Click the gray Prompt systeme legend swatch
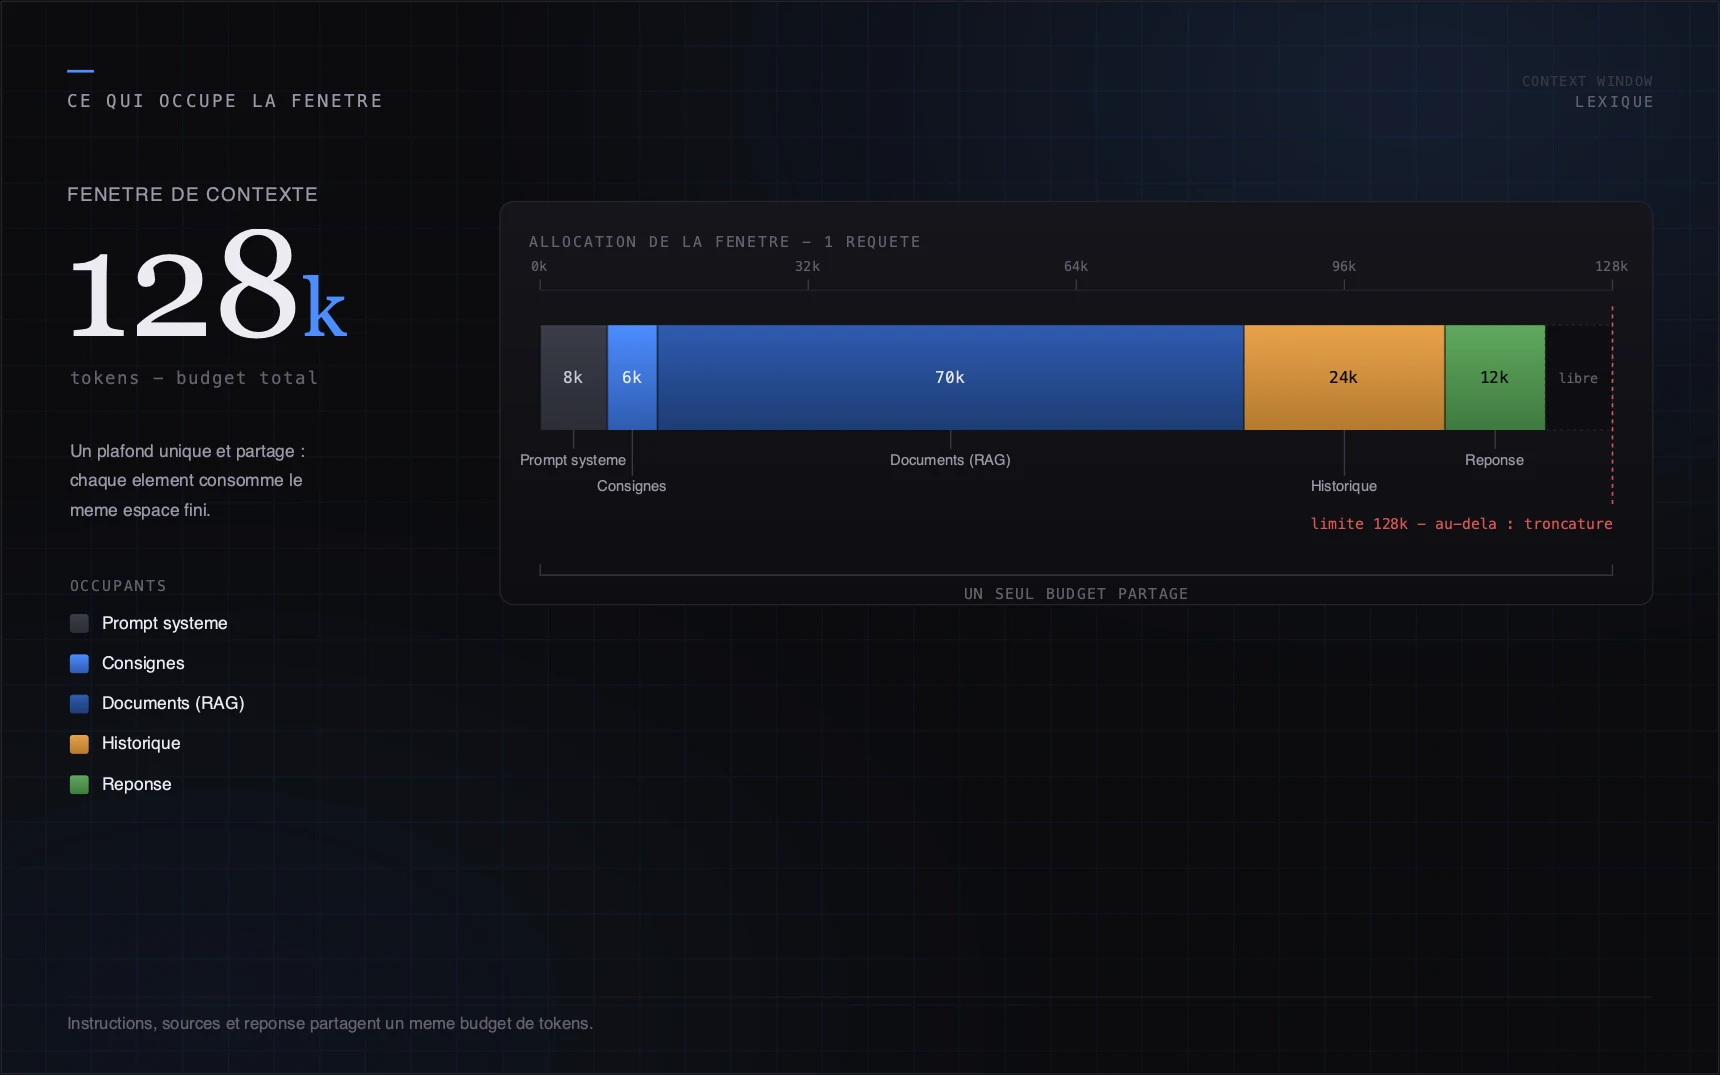Image resolution: width=1720 pixels, height=1075 pixels. (79, 623)
